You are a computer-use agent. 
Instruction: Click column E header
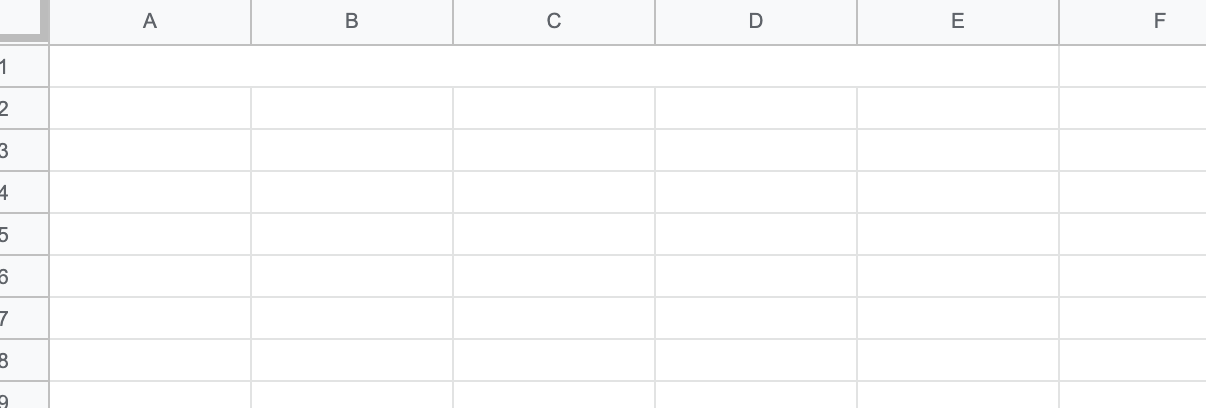point(958,21)
